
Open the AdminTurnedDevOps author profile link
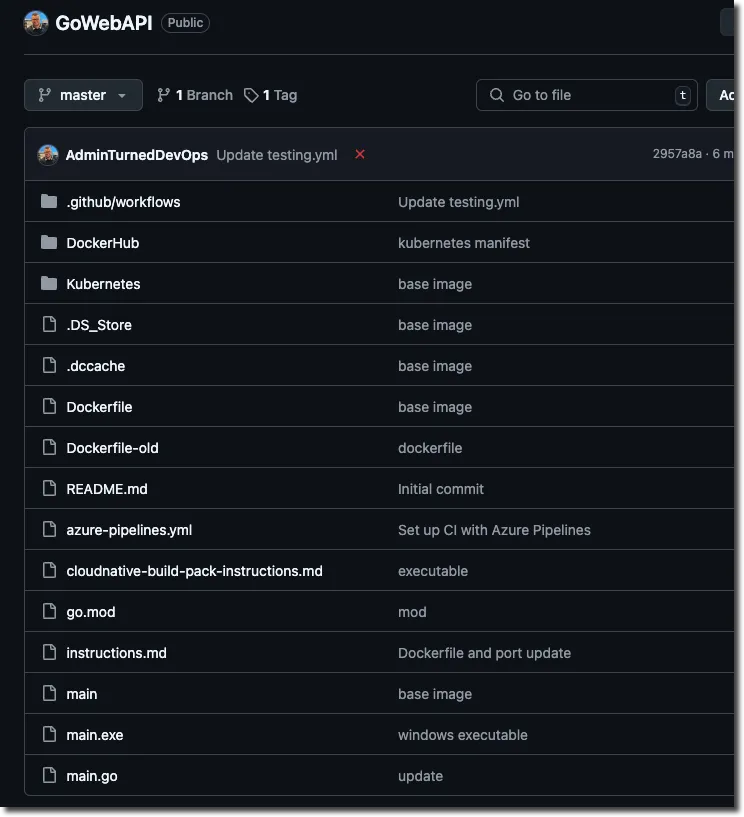click(x=137, y=155)
